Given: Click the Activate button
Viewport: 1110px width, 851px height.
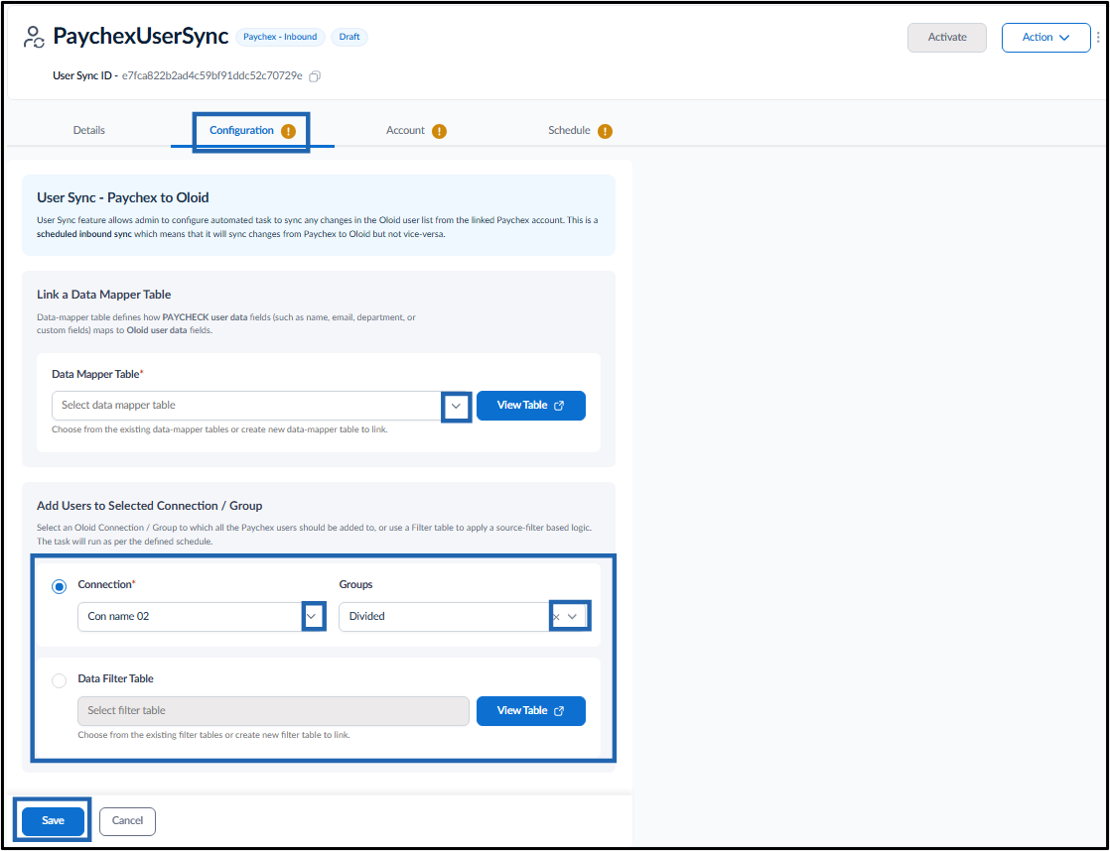Looking at the screenshot, I should click(947, 38).
